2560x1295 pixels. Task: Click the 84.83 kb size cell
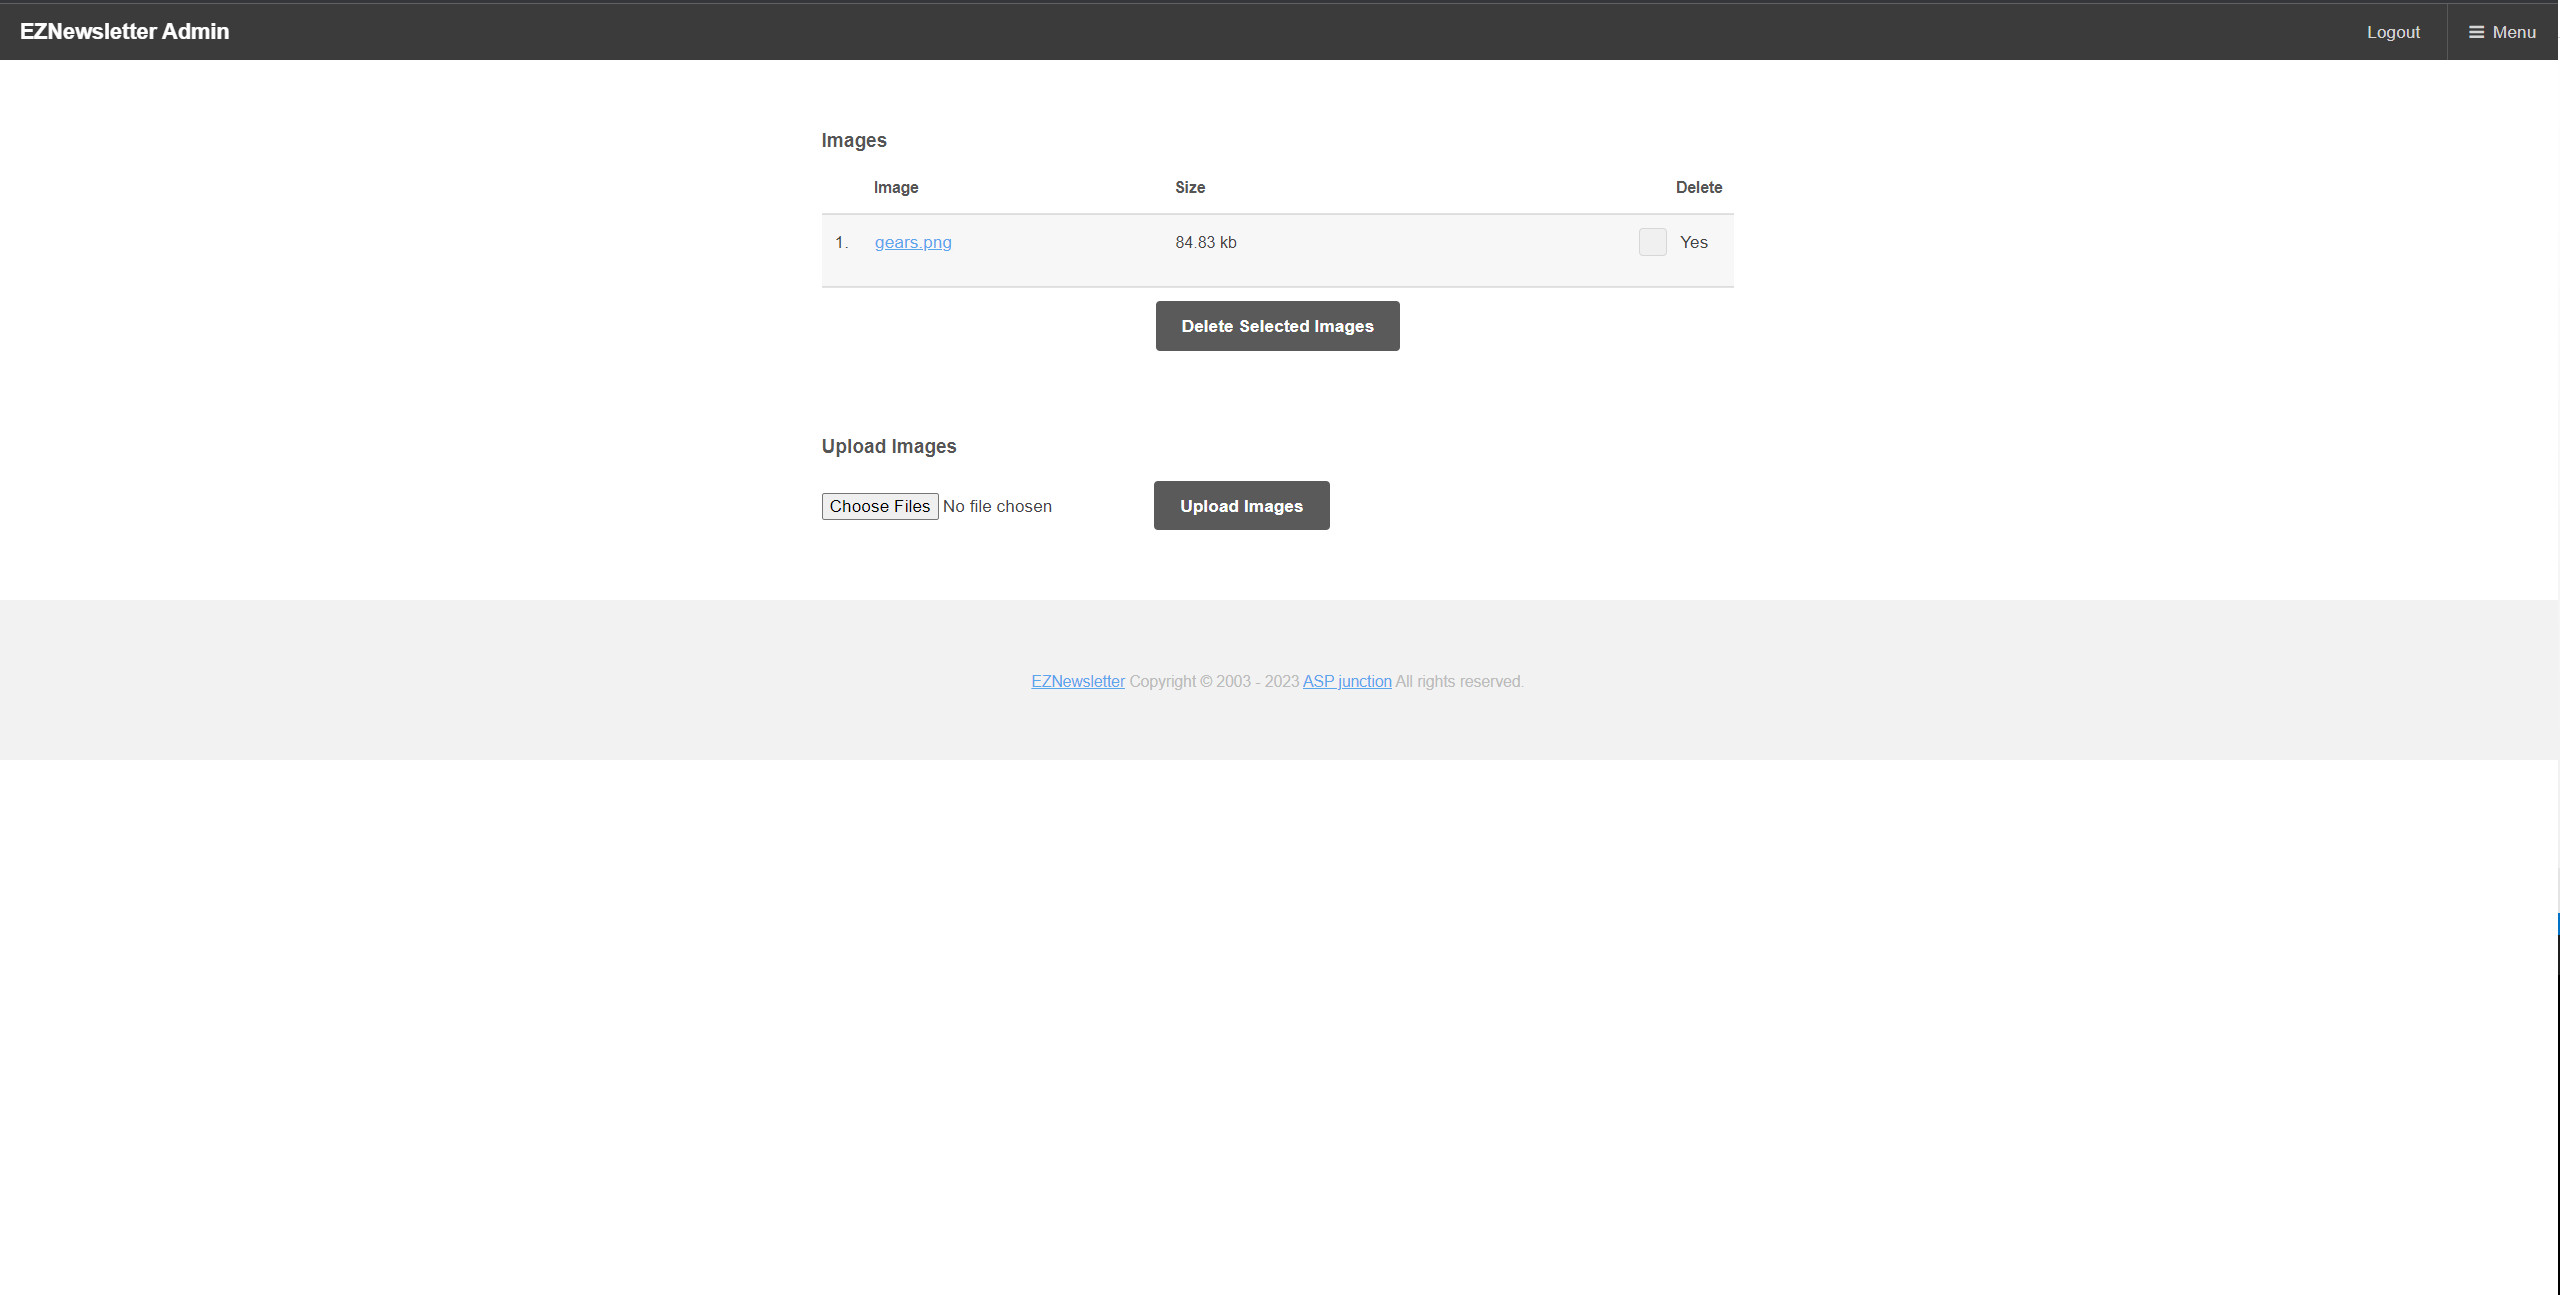[1205, 242]
